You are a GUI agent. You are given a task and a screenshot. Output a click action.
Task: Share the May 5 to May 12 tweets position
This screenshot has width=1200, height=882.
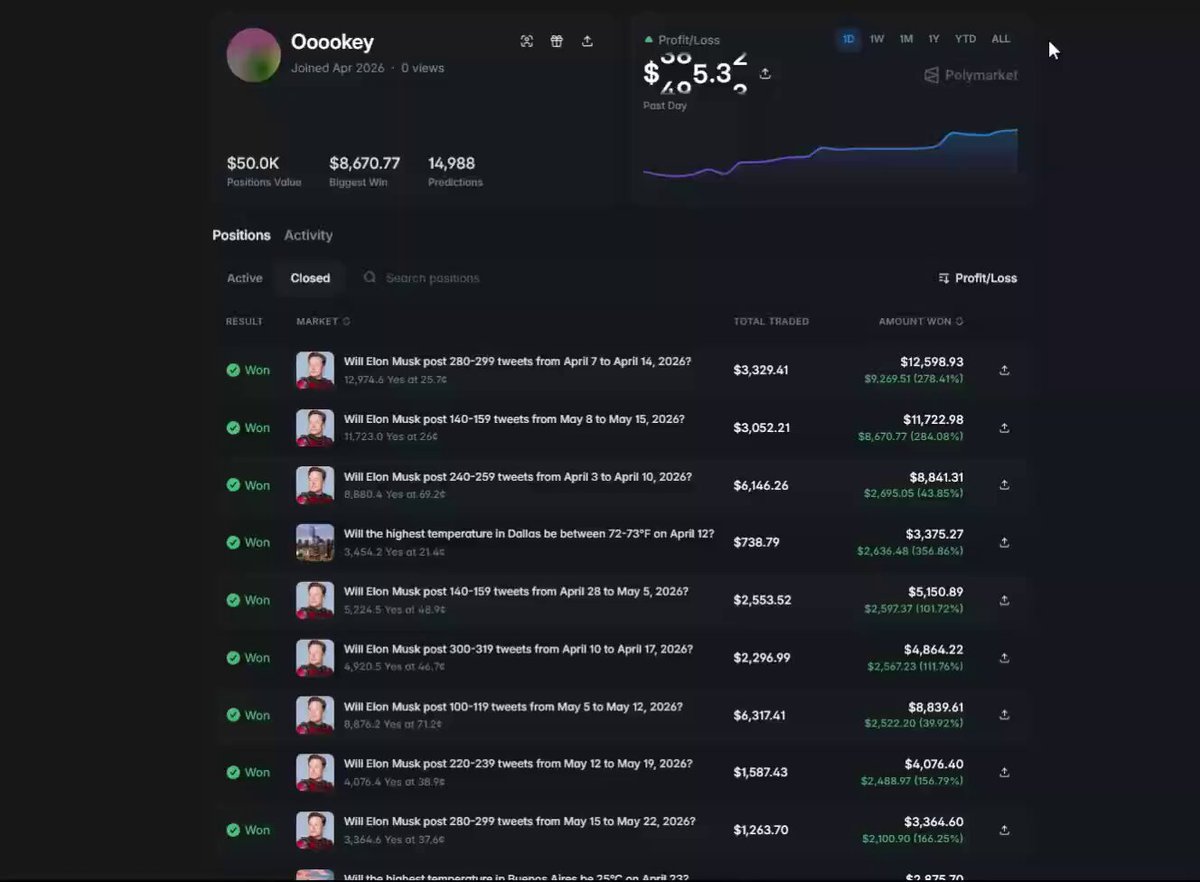[1004, 715]
